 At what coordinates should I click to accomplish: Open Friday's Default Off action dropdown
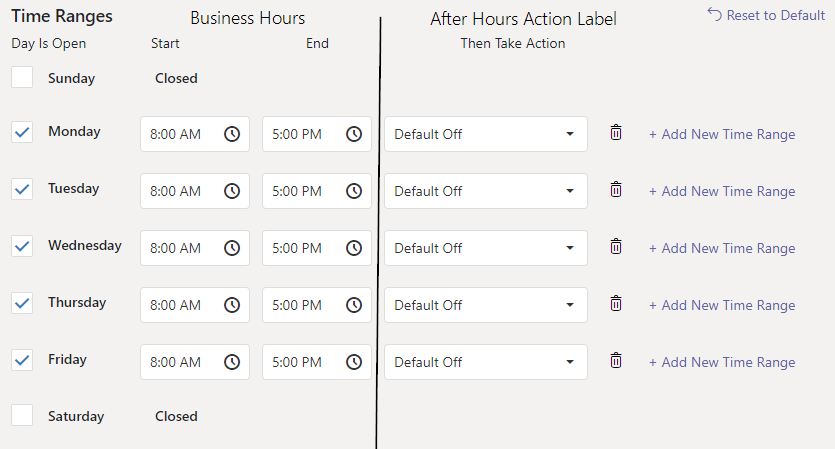tap(485, 362)
